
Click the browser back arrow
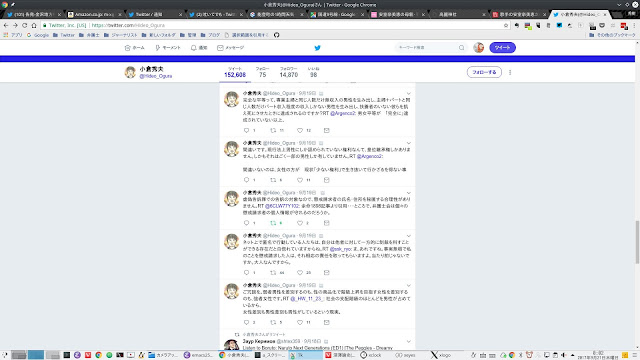pyautogui.click(x=6, y=25)
